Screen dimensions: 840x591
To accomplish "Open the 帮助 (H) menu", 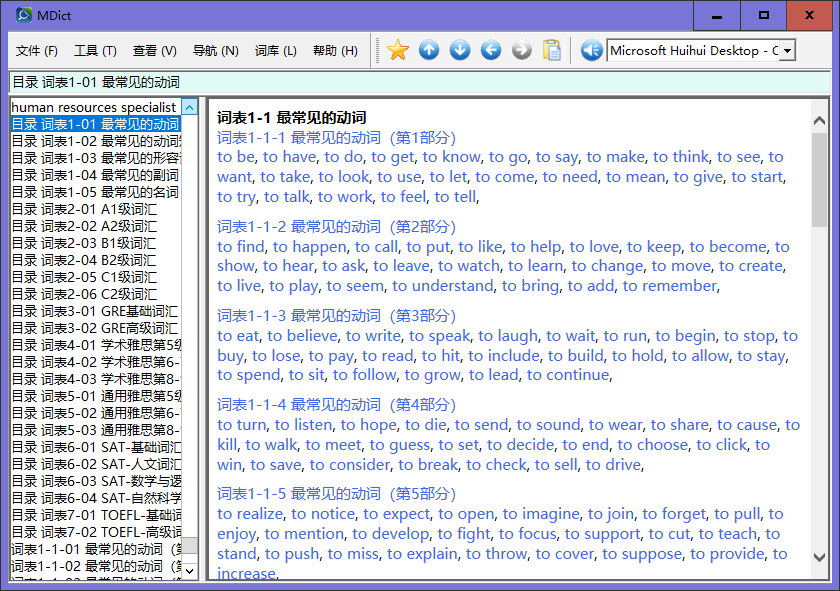I will click(335, 51).
